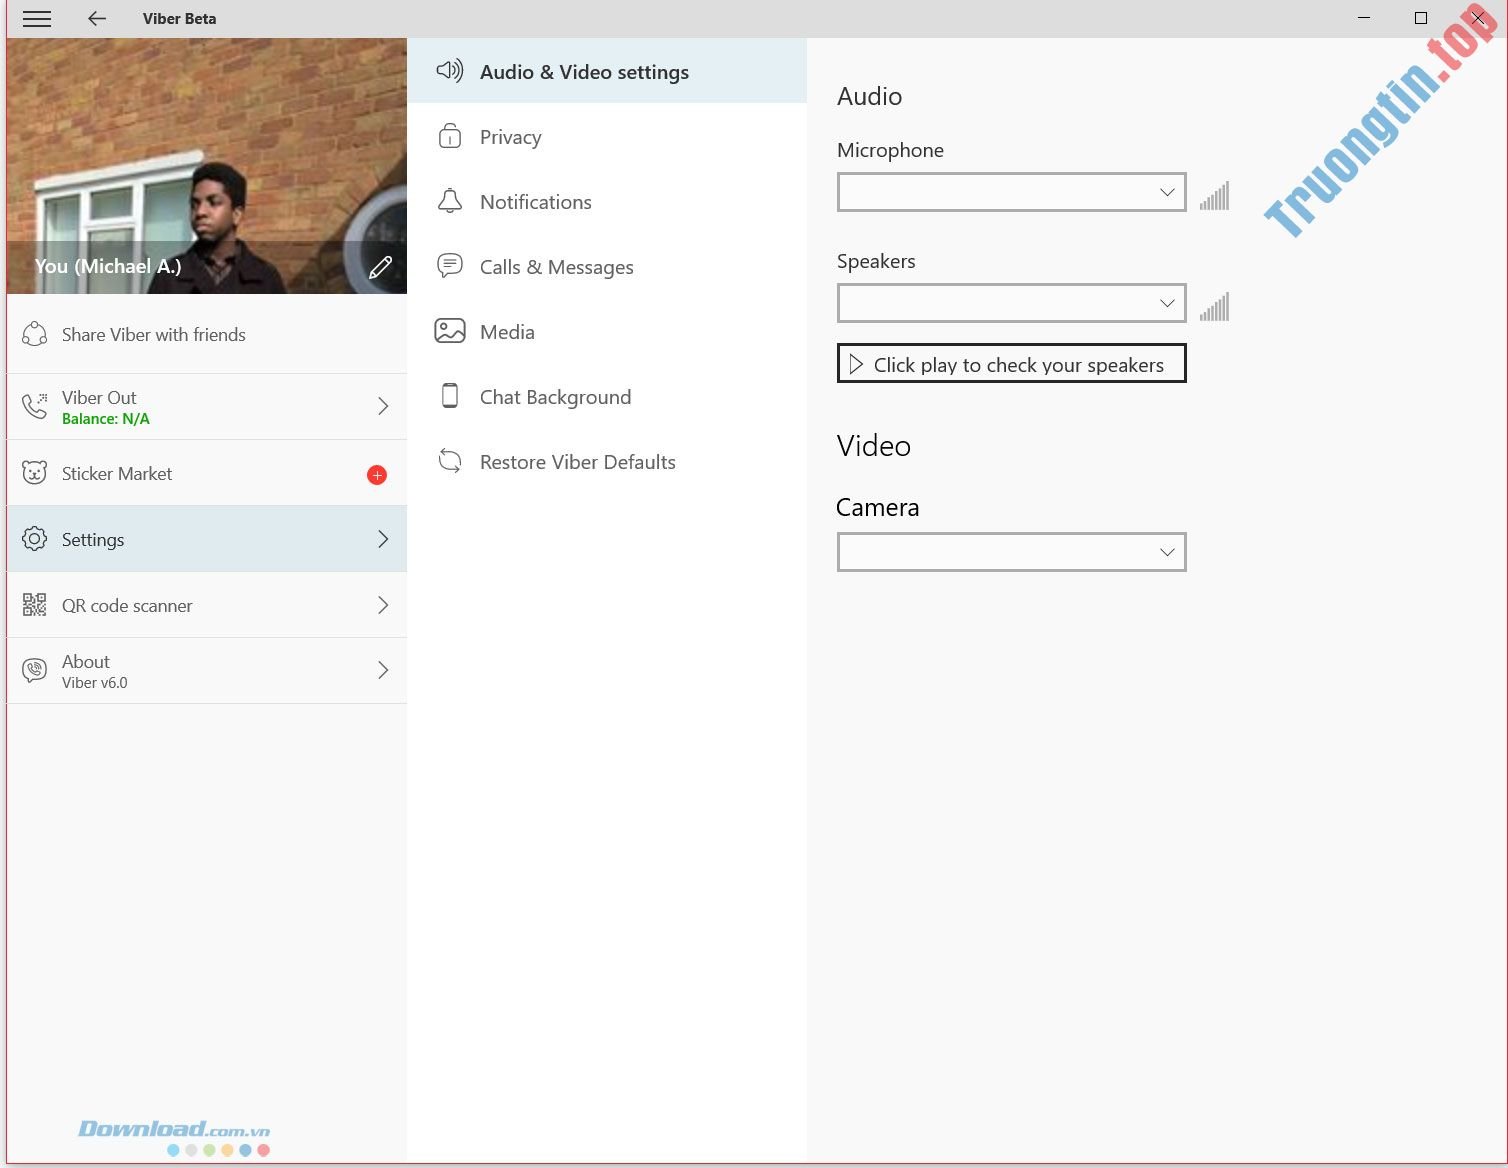The image size is (1508, 1168).
Task: Click the Settings gear icon
Action: 35,538
